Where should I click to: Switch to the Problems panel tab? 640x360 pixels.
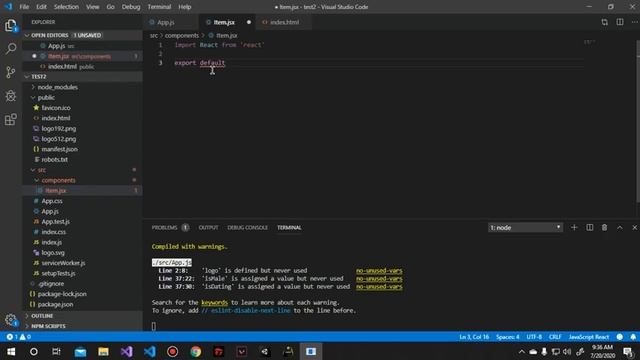point(164,227)
